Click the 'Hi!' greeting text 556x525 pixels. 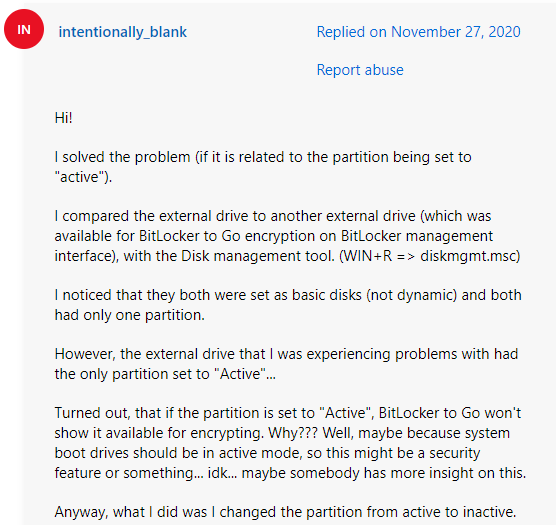63,118
